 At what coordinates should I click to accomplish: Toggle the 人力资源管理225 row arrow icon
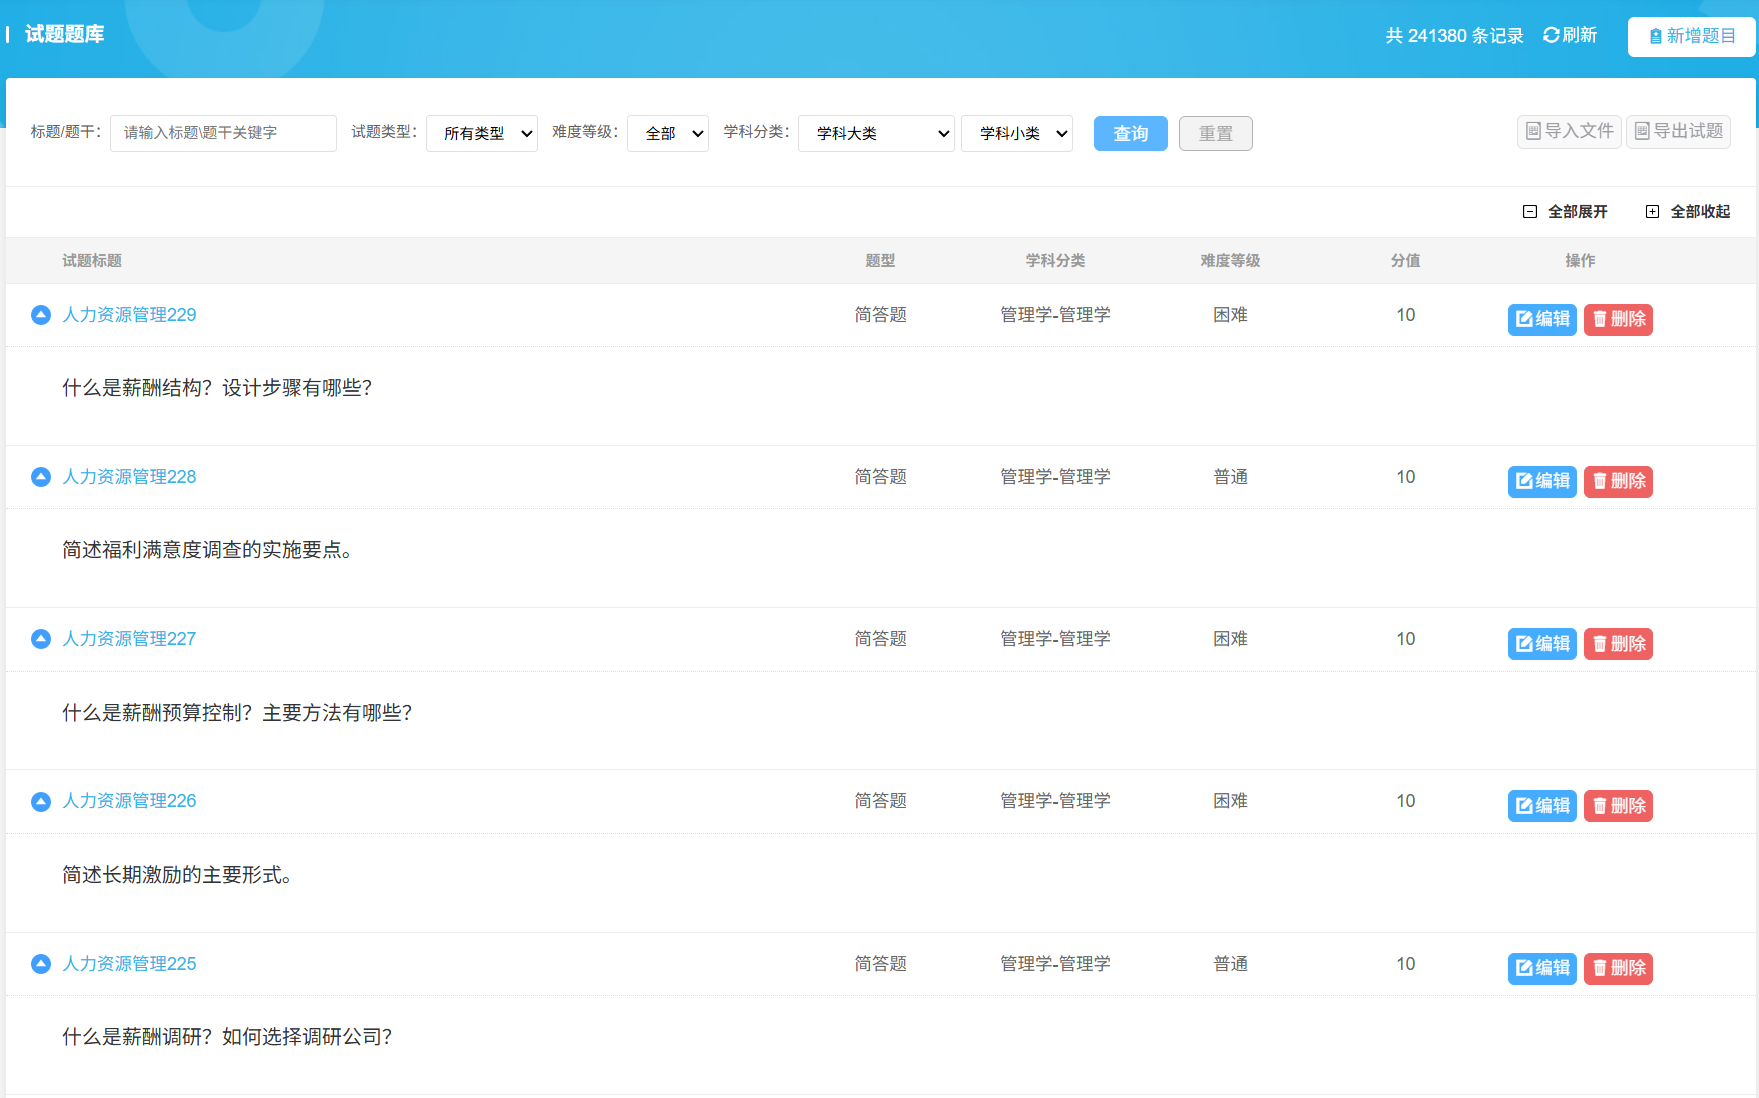click(x=41, y=964)
